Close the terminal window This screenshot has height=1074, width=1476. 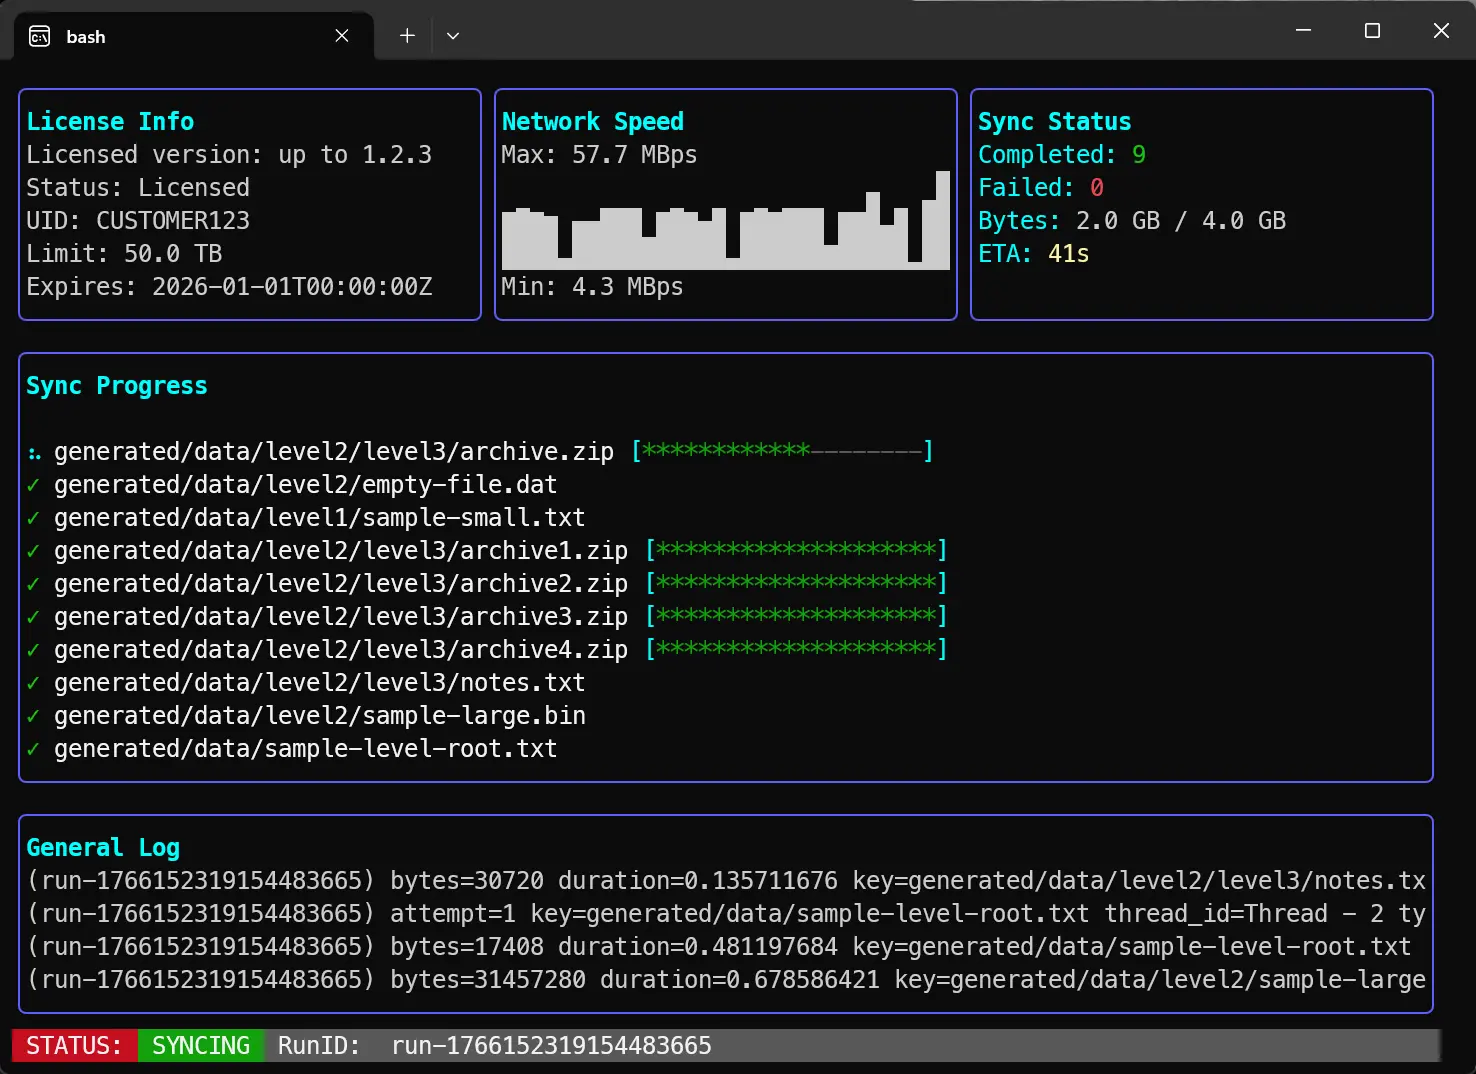(x=1441, y=31)
